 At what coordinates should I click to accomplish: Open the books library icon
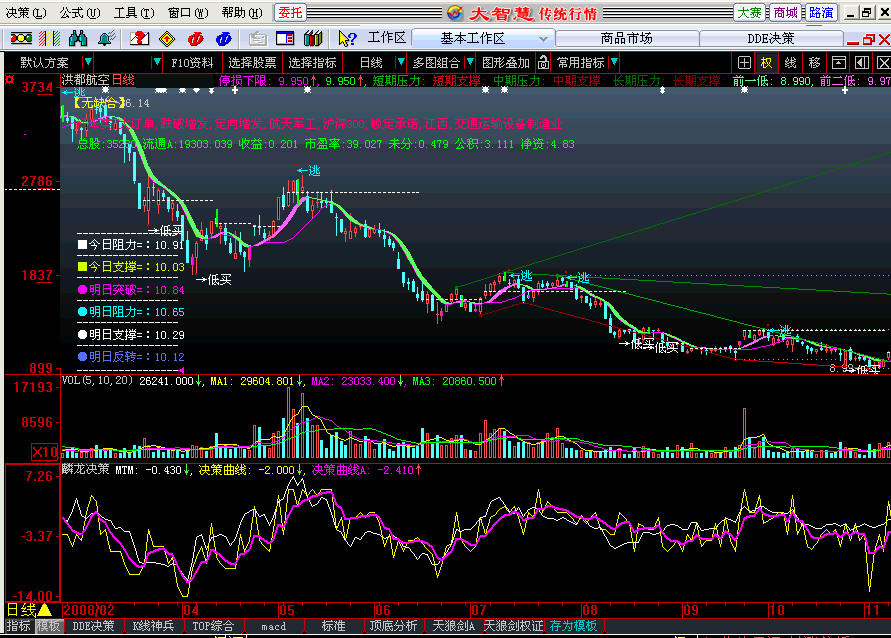[313, 39]
